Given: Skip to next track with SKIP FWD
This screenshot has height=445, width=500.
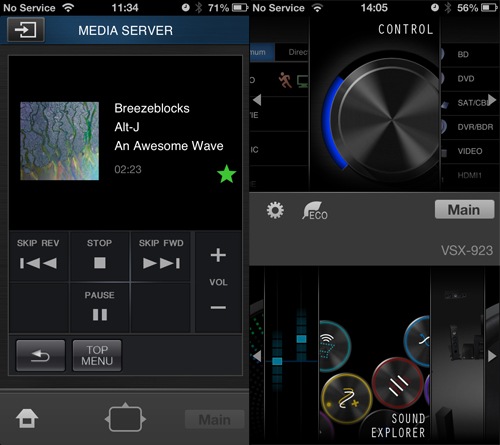Looking at the screenshot, I should coord(161,256).
